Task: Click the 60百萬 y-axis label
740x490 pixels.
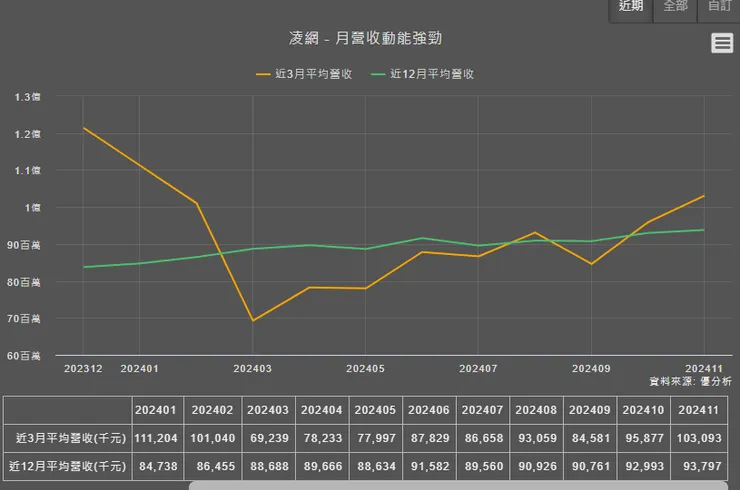Action: (24, 356)
